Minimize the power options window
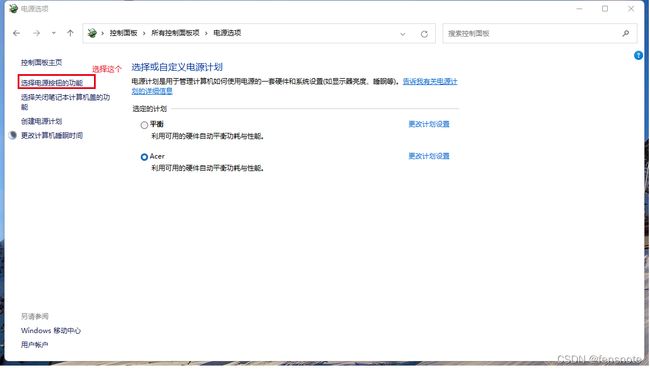This screenshot has height=369, width=650. (x=580, y=9)
